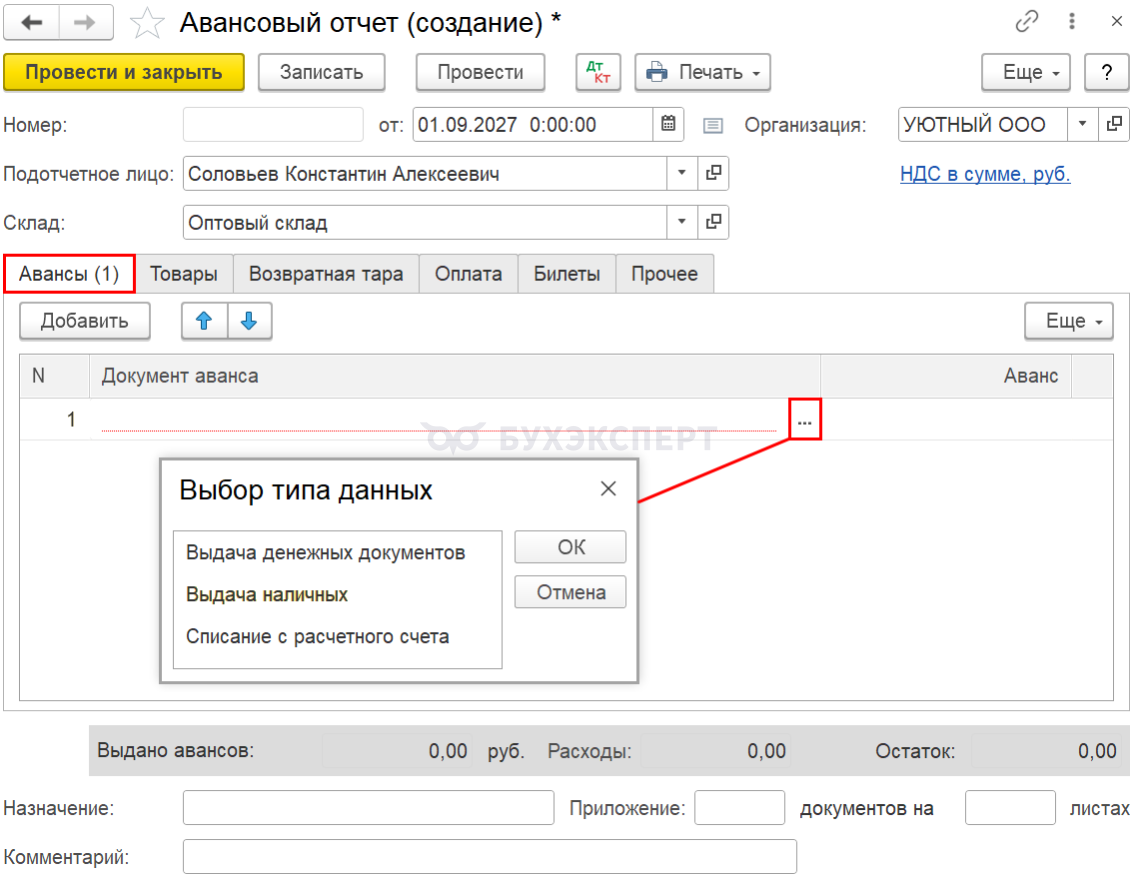This screenshot has width=1138, height=878.
Task: Select Выдача наличных in the list
Action: click(266, 594)
